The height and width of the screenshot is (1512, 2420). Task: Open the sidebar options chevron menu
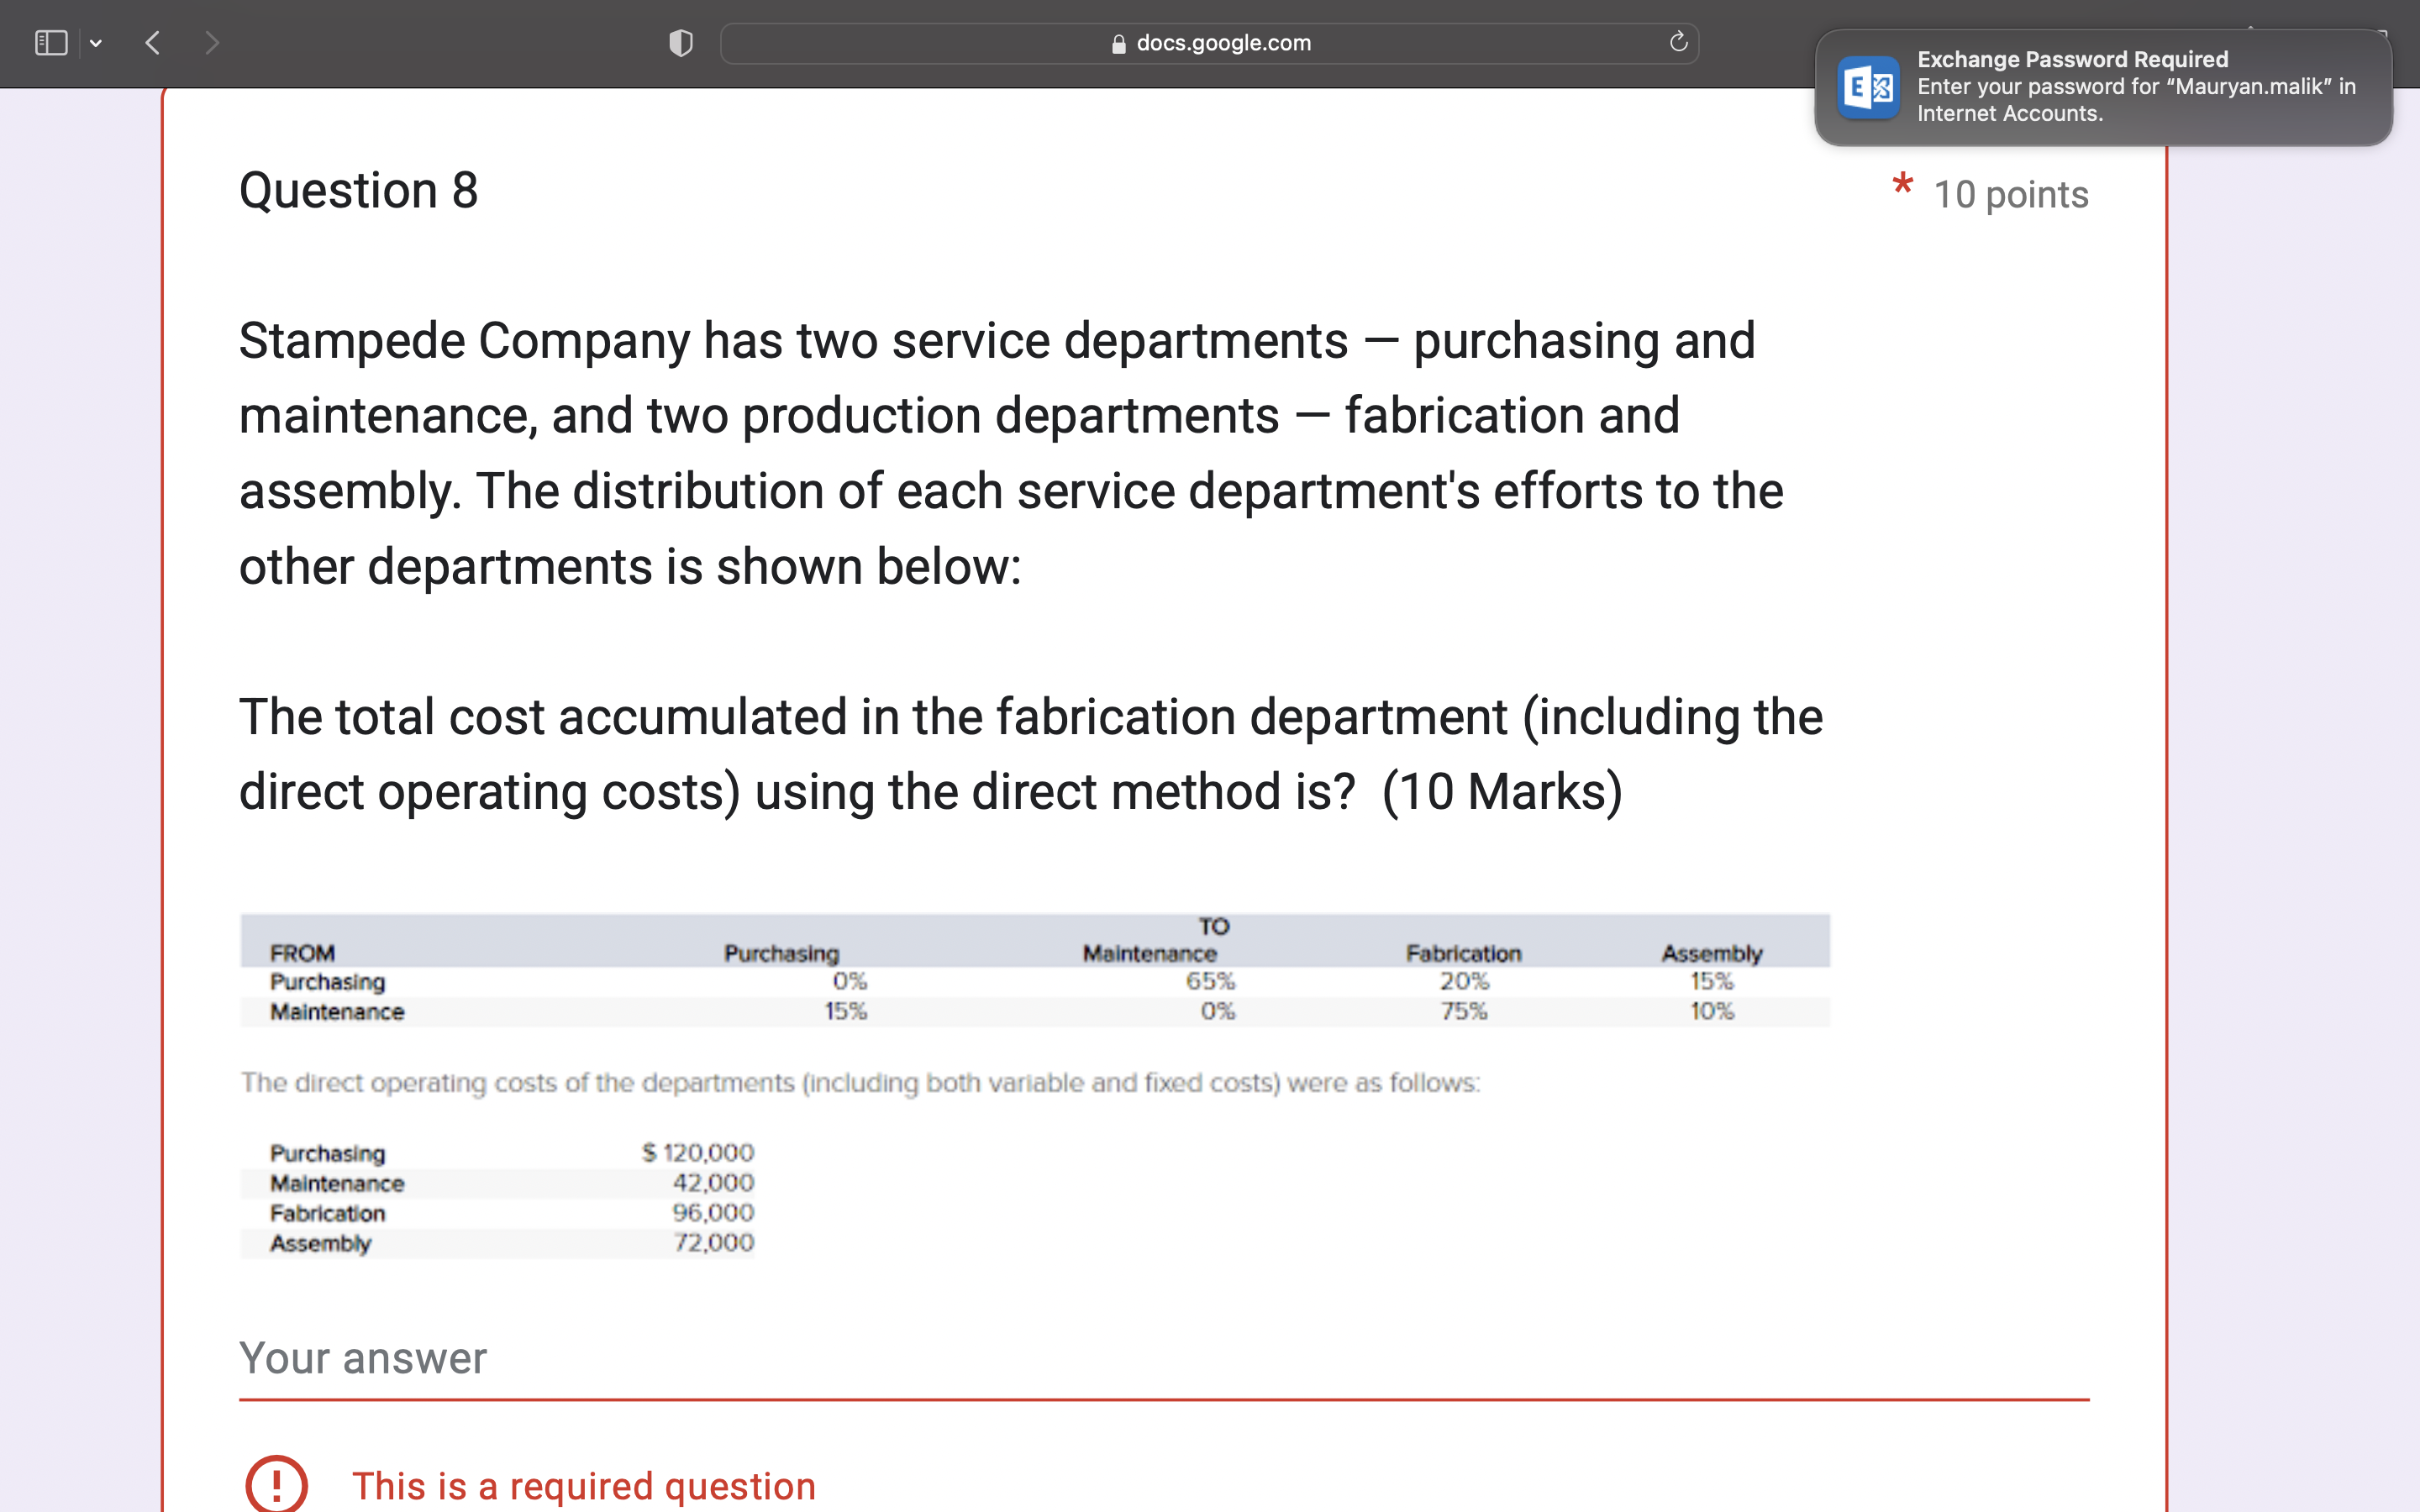[96, 42]
